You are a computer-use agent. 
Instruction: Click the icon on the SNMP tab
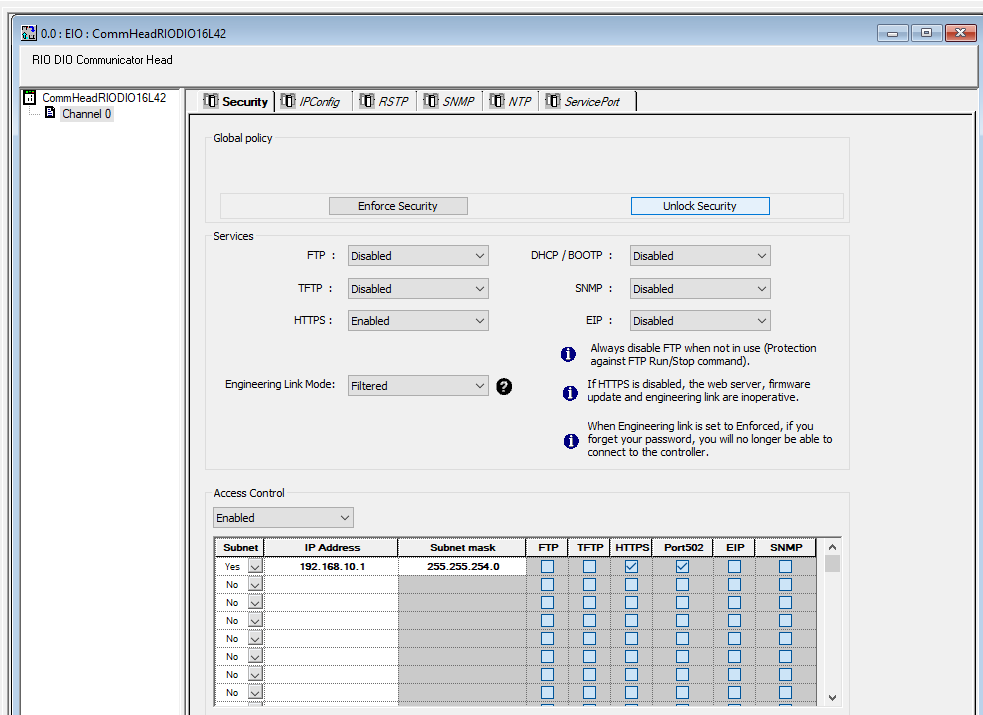[x=431, y=101]
